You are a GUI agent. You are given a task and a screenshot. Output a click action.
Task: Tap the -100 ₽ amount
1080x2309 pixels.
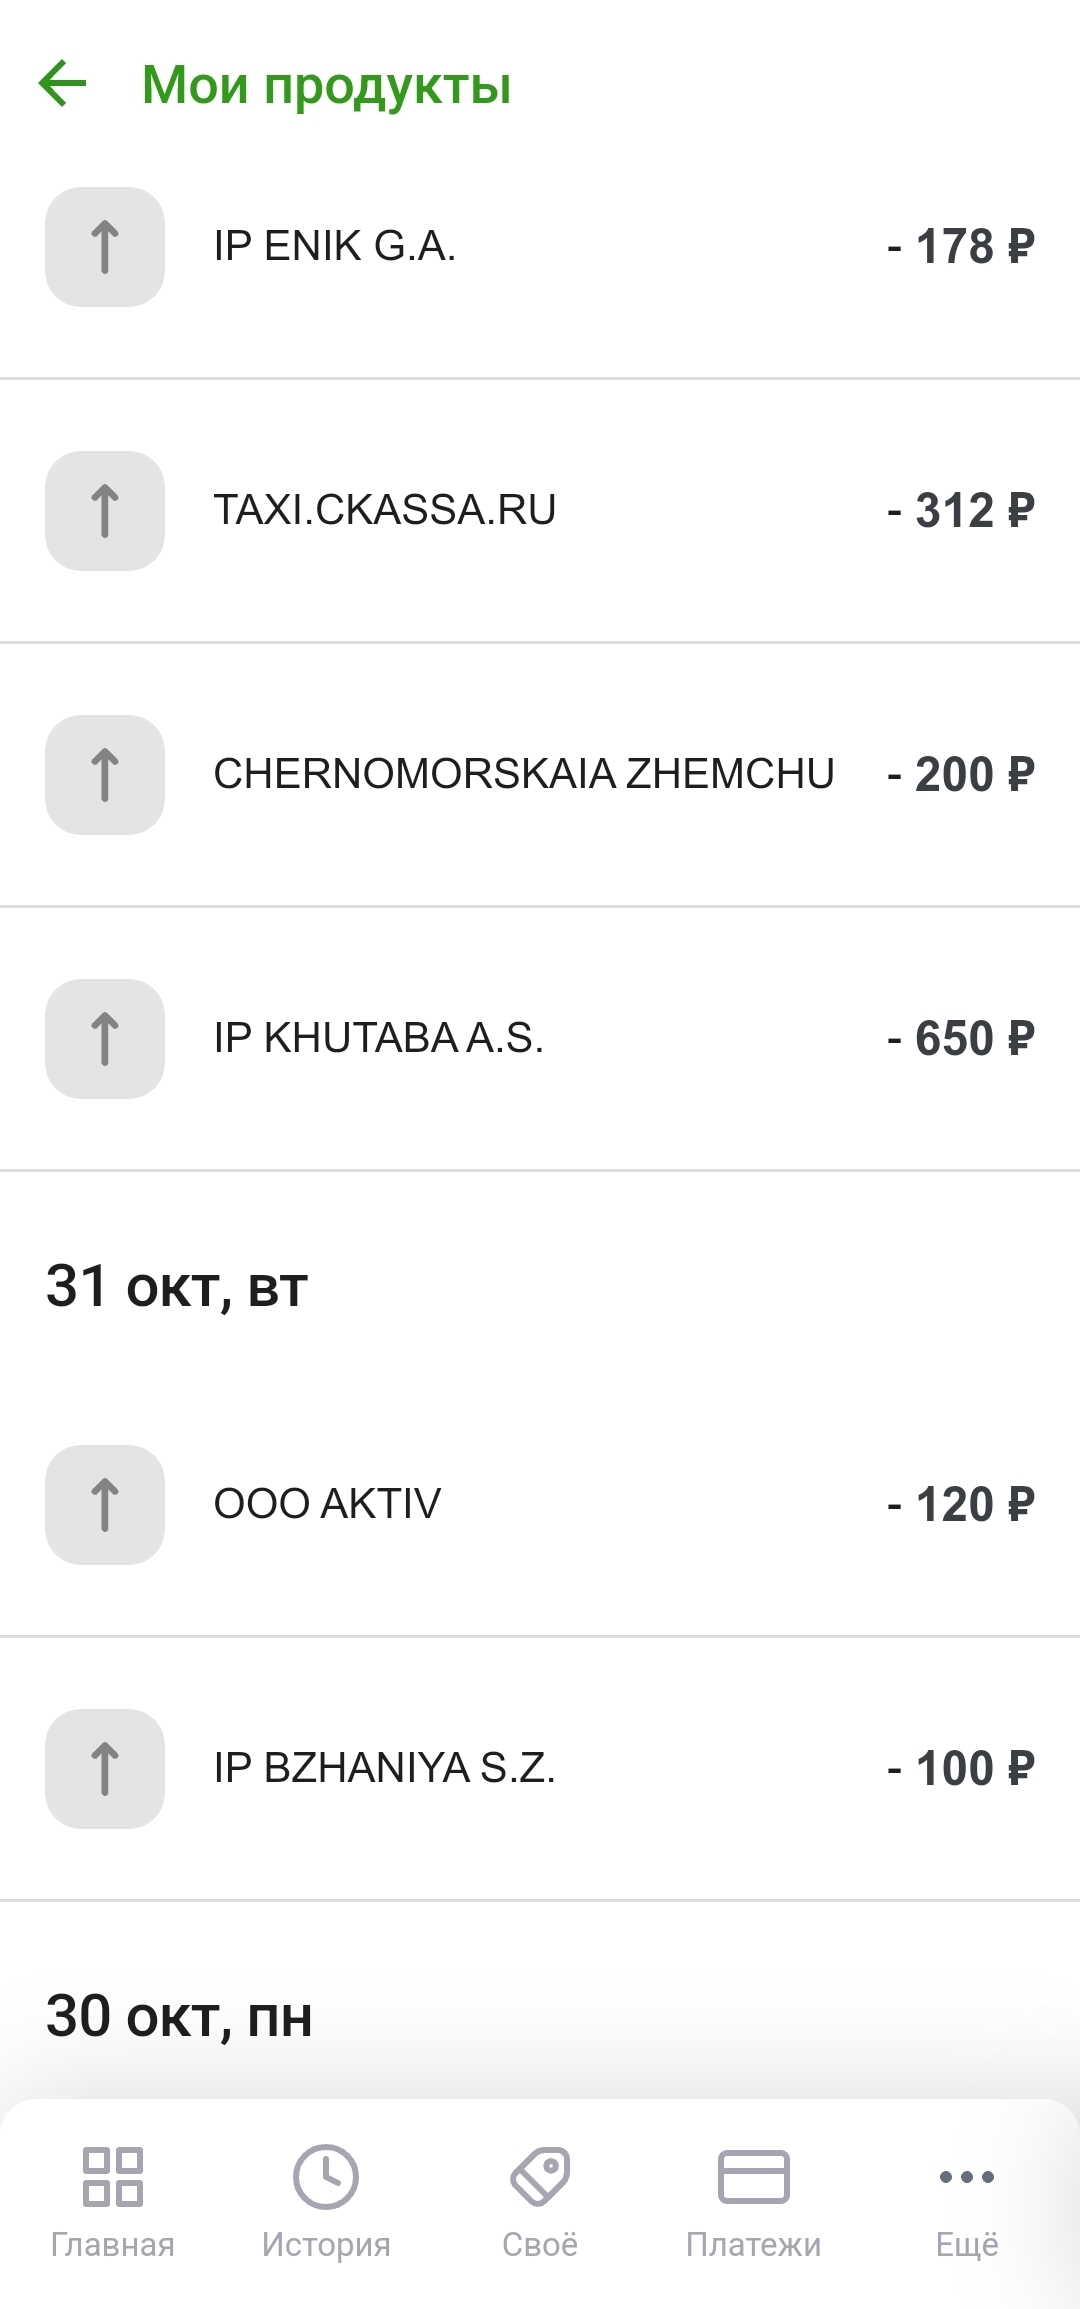pos(961,1769)
